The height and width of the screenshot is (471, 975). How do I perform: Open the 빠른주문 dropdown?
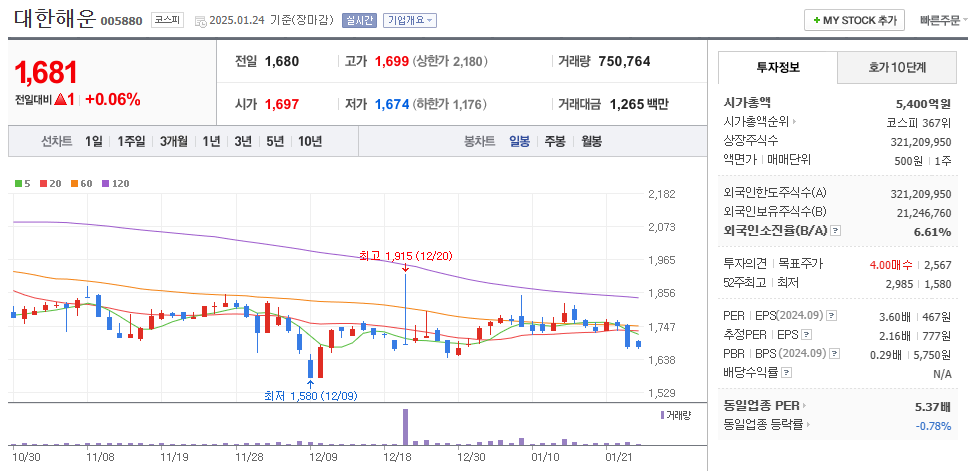(944, 21)
